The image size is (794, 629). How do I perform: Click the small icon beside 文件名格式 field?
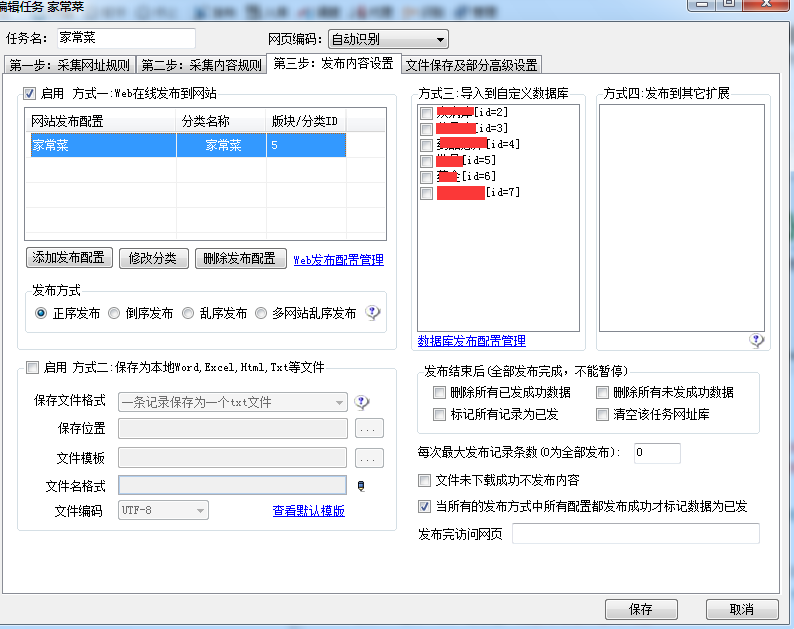(361, 486)
